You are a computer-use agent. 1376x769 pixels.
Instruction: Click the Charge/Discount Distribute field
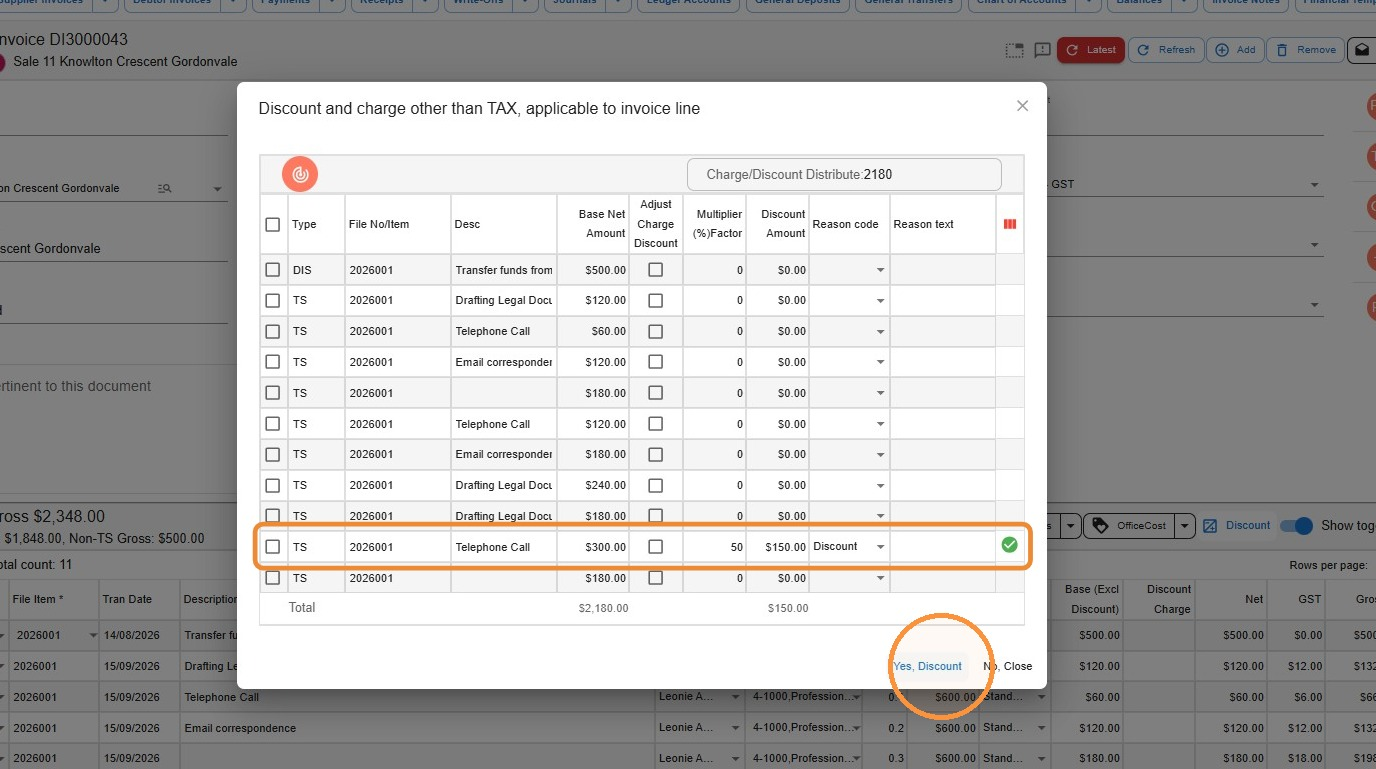(844, 174)
